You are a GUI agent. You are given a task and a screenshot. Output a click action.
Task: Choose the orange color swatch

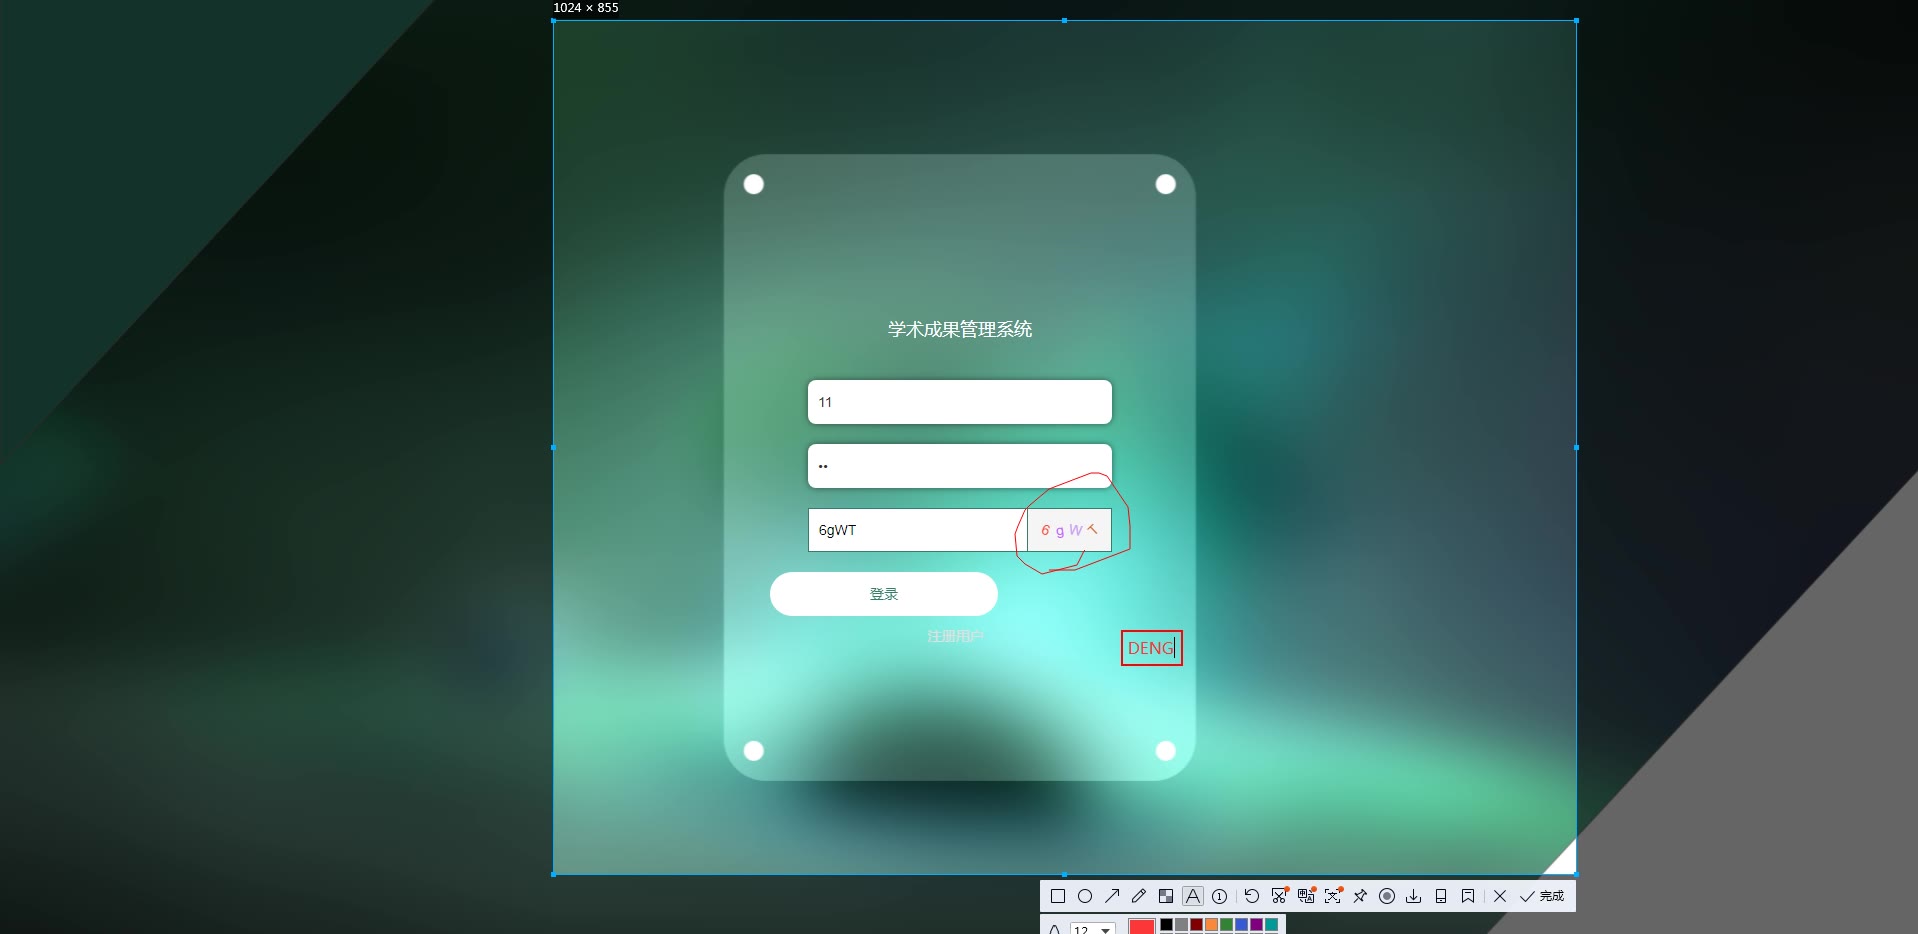tap(1211, 925)
